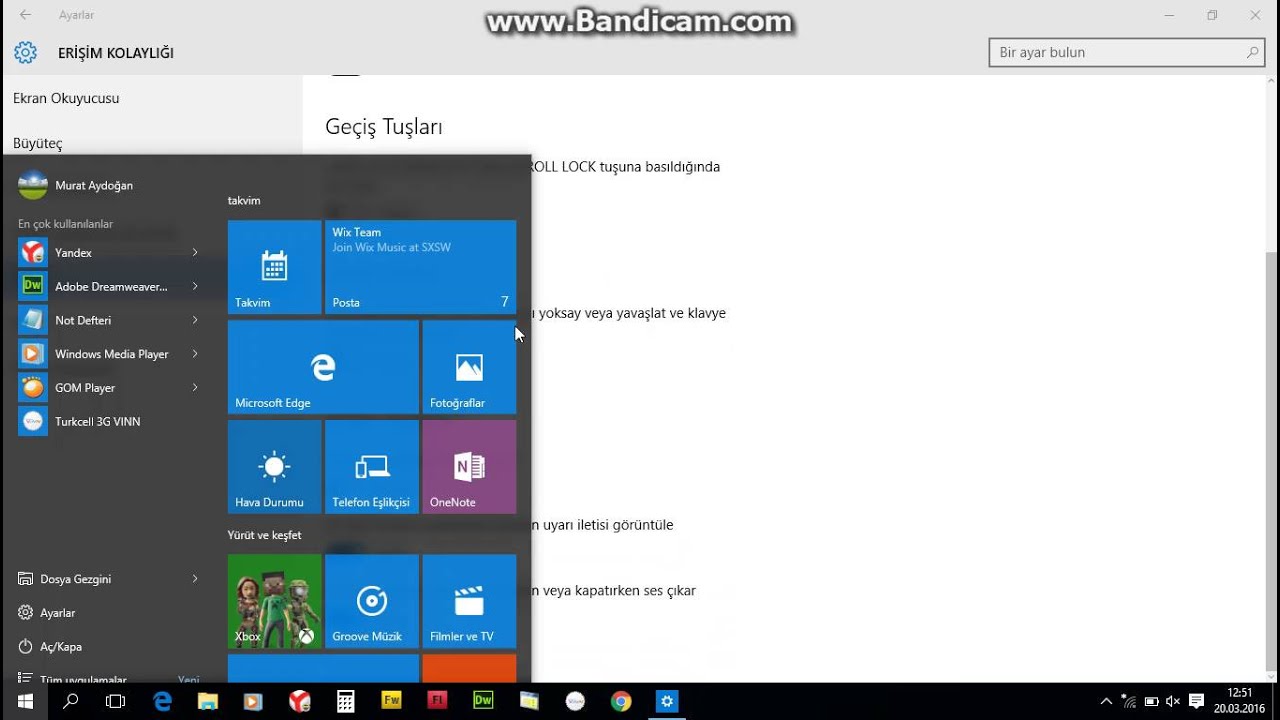Expand the Dosya Gezgini jump list arrow
The height and width of the screenshot is (720, 1280).
pos(195,579)
